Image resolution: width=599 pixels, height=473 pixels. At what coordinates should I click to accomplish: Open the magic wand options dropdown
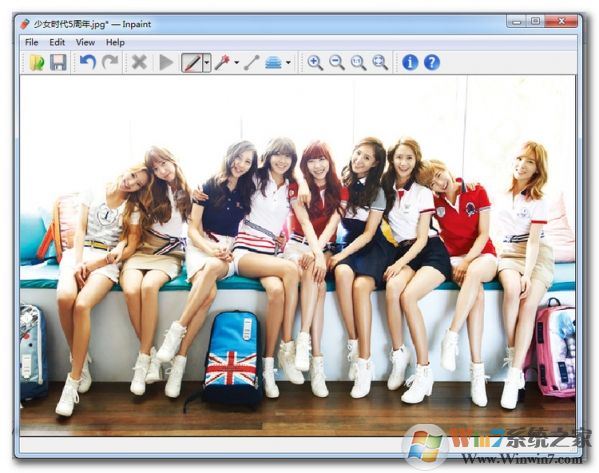(237, 62)
